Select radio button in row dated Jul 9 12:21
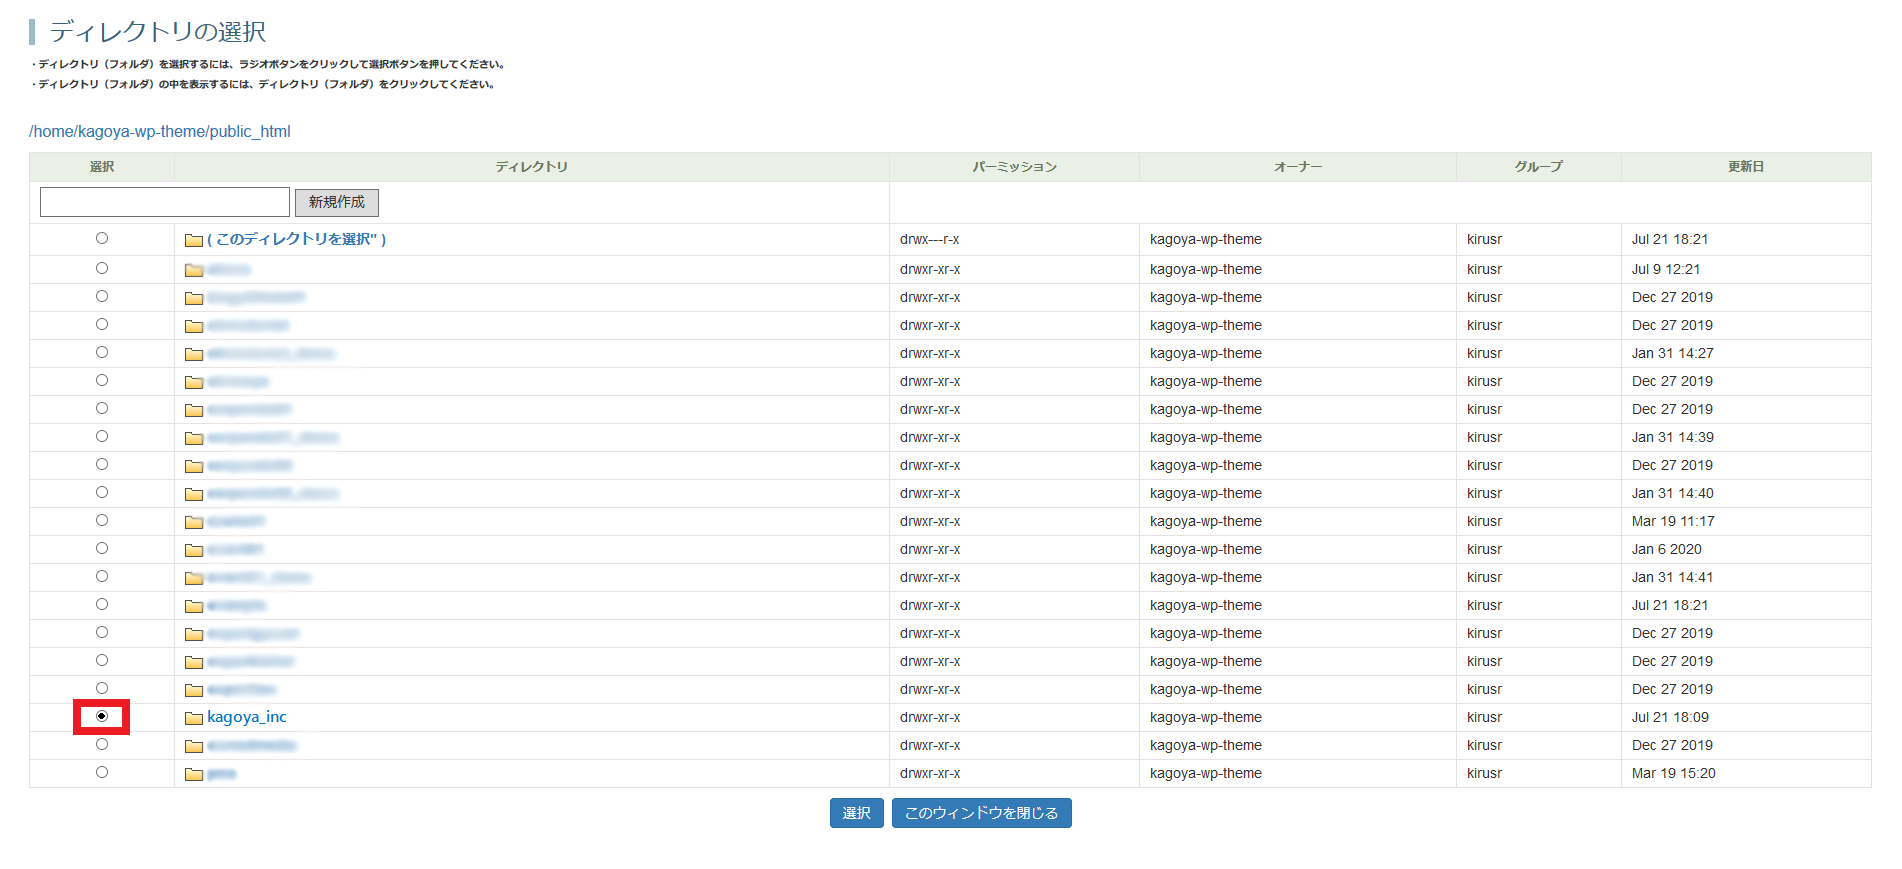The image size is (1902, 869). click(102, 268)
